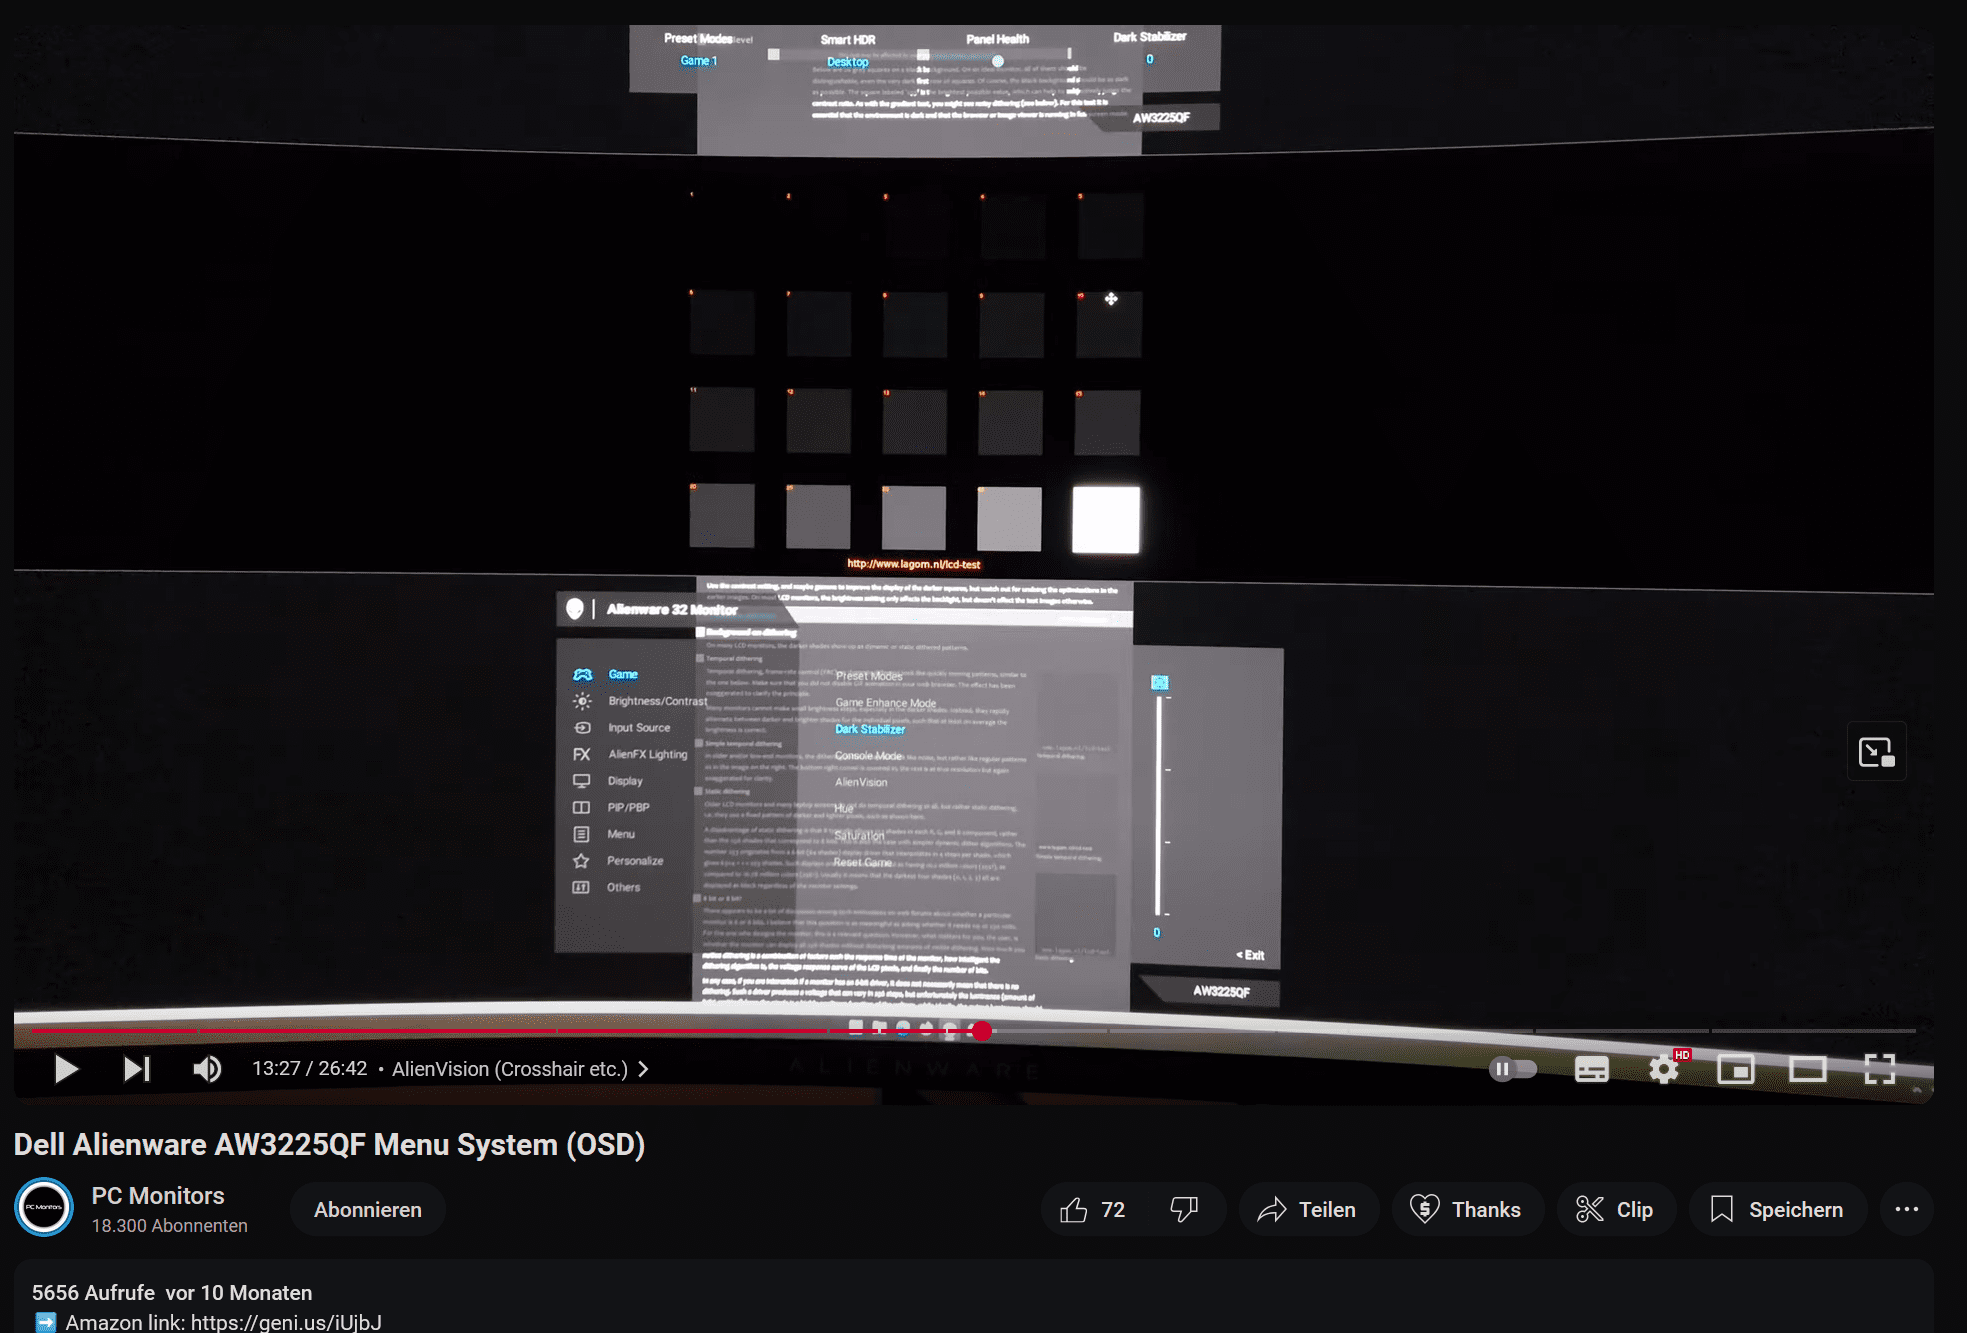Open PC Monitors channel name
Viewport: 1967px width, 1333px height.
[x=158, y=1196]
